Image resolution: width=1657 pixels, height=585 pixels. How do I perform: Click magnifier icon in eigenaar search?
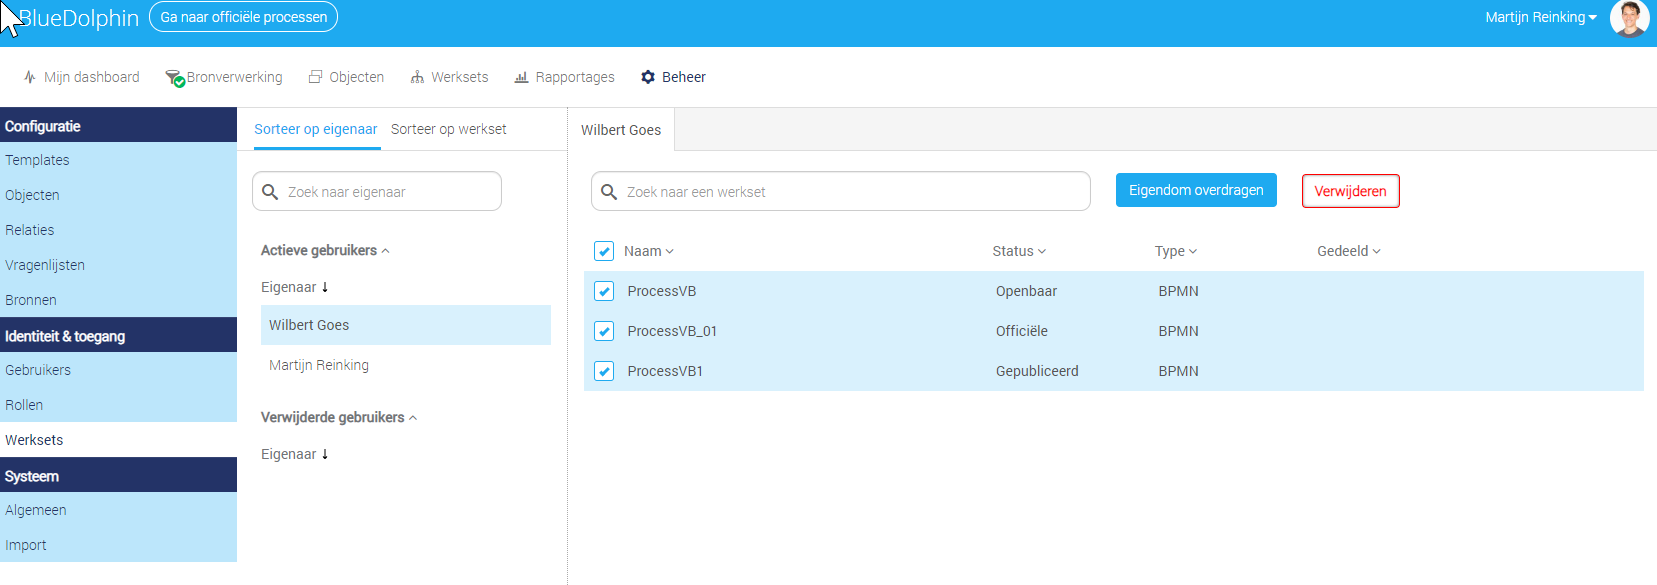click(x=270, y=191)
